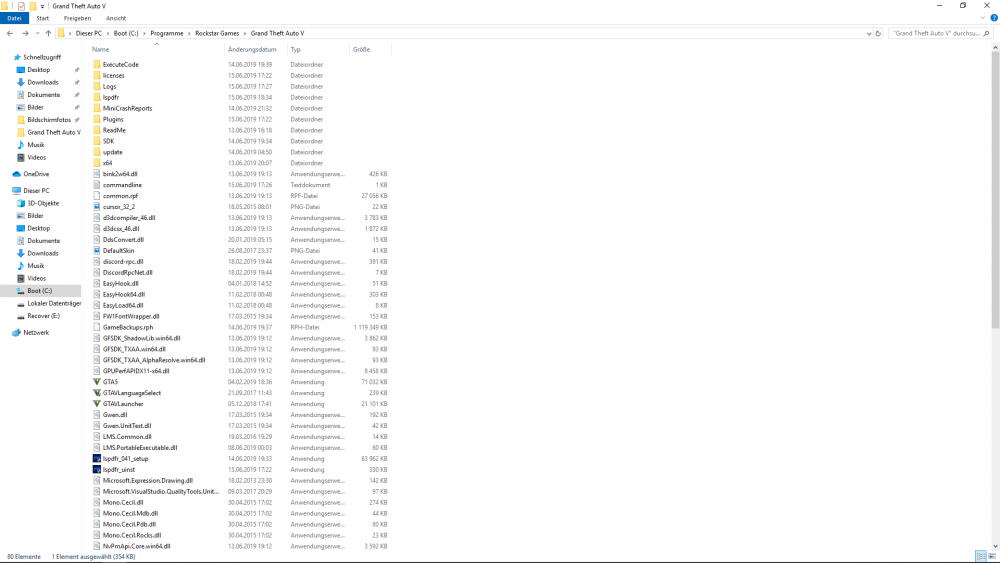Click the scroll down arrow of file list
Screen dimensions: 1000x563
[x=995, y=546]
